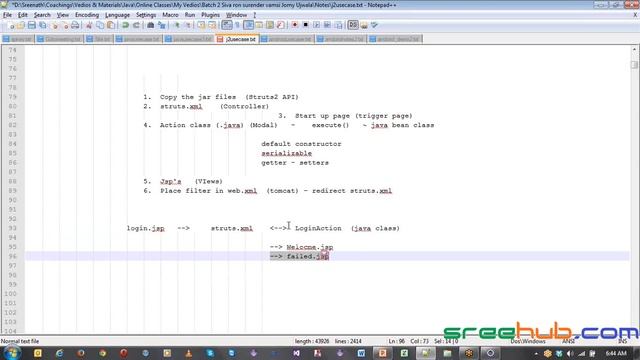This screenshot has height=360, width=640.
Task: Click Dos\Windows EOL status field
Action: coord(528,341)
